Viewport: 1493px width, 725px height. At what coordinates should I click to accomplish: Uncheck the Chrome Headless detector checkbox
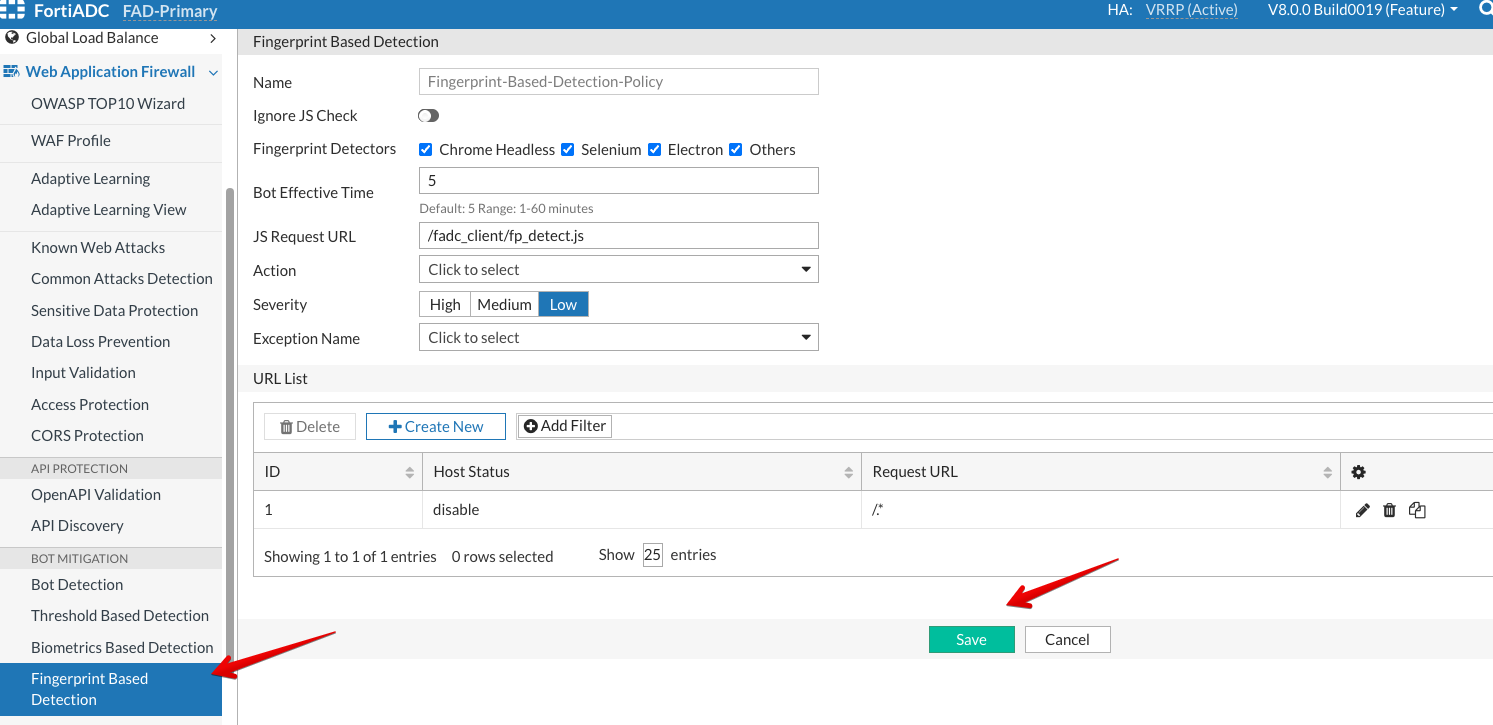click(426, 149)
